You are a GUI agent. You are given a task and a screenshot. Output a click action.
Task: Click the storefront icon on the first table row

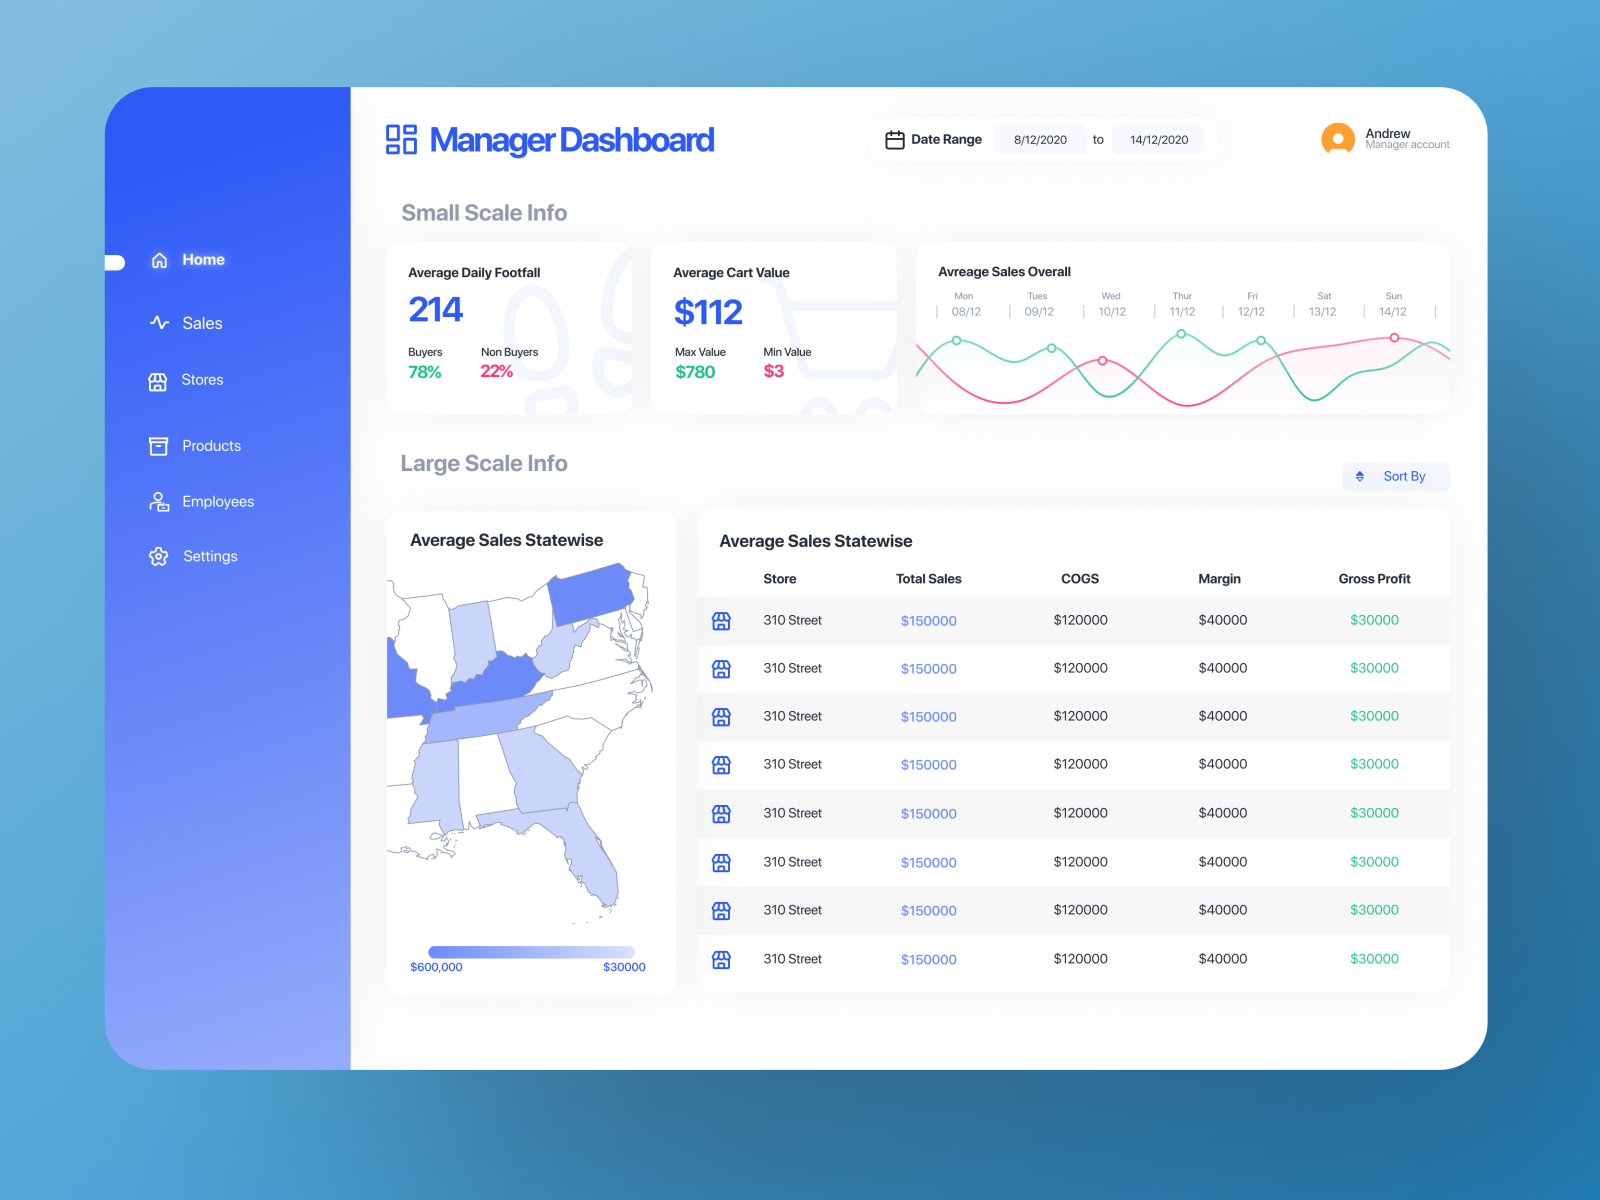pos(721,620)
